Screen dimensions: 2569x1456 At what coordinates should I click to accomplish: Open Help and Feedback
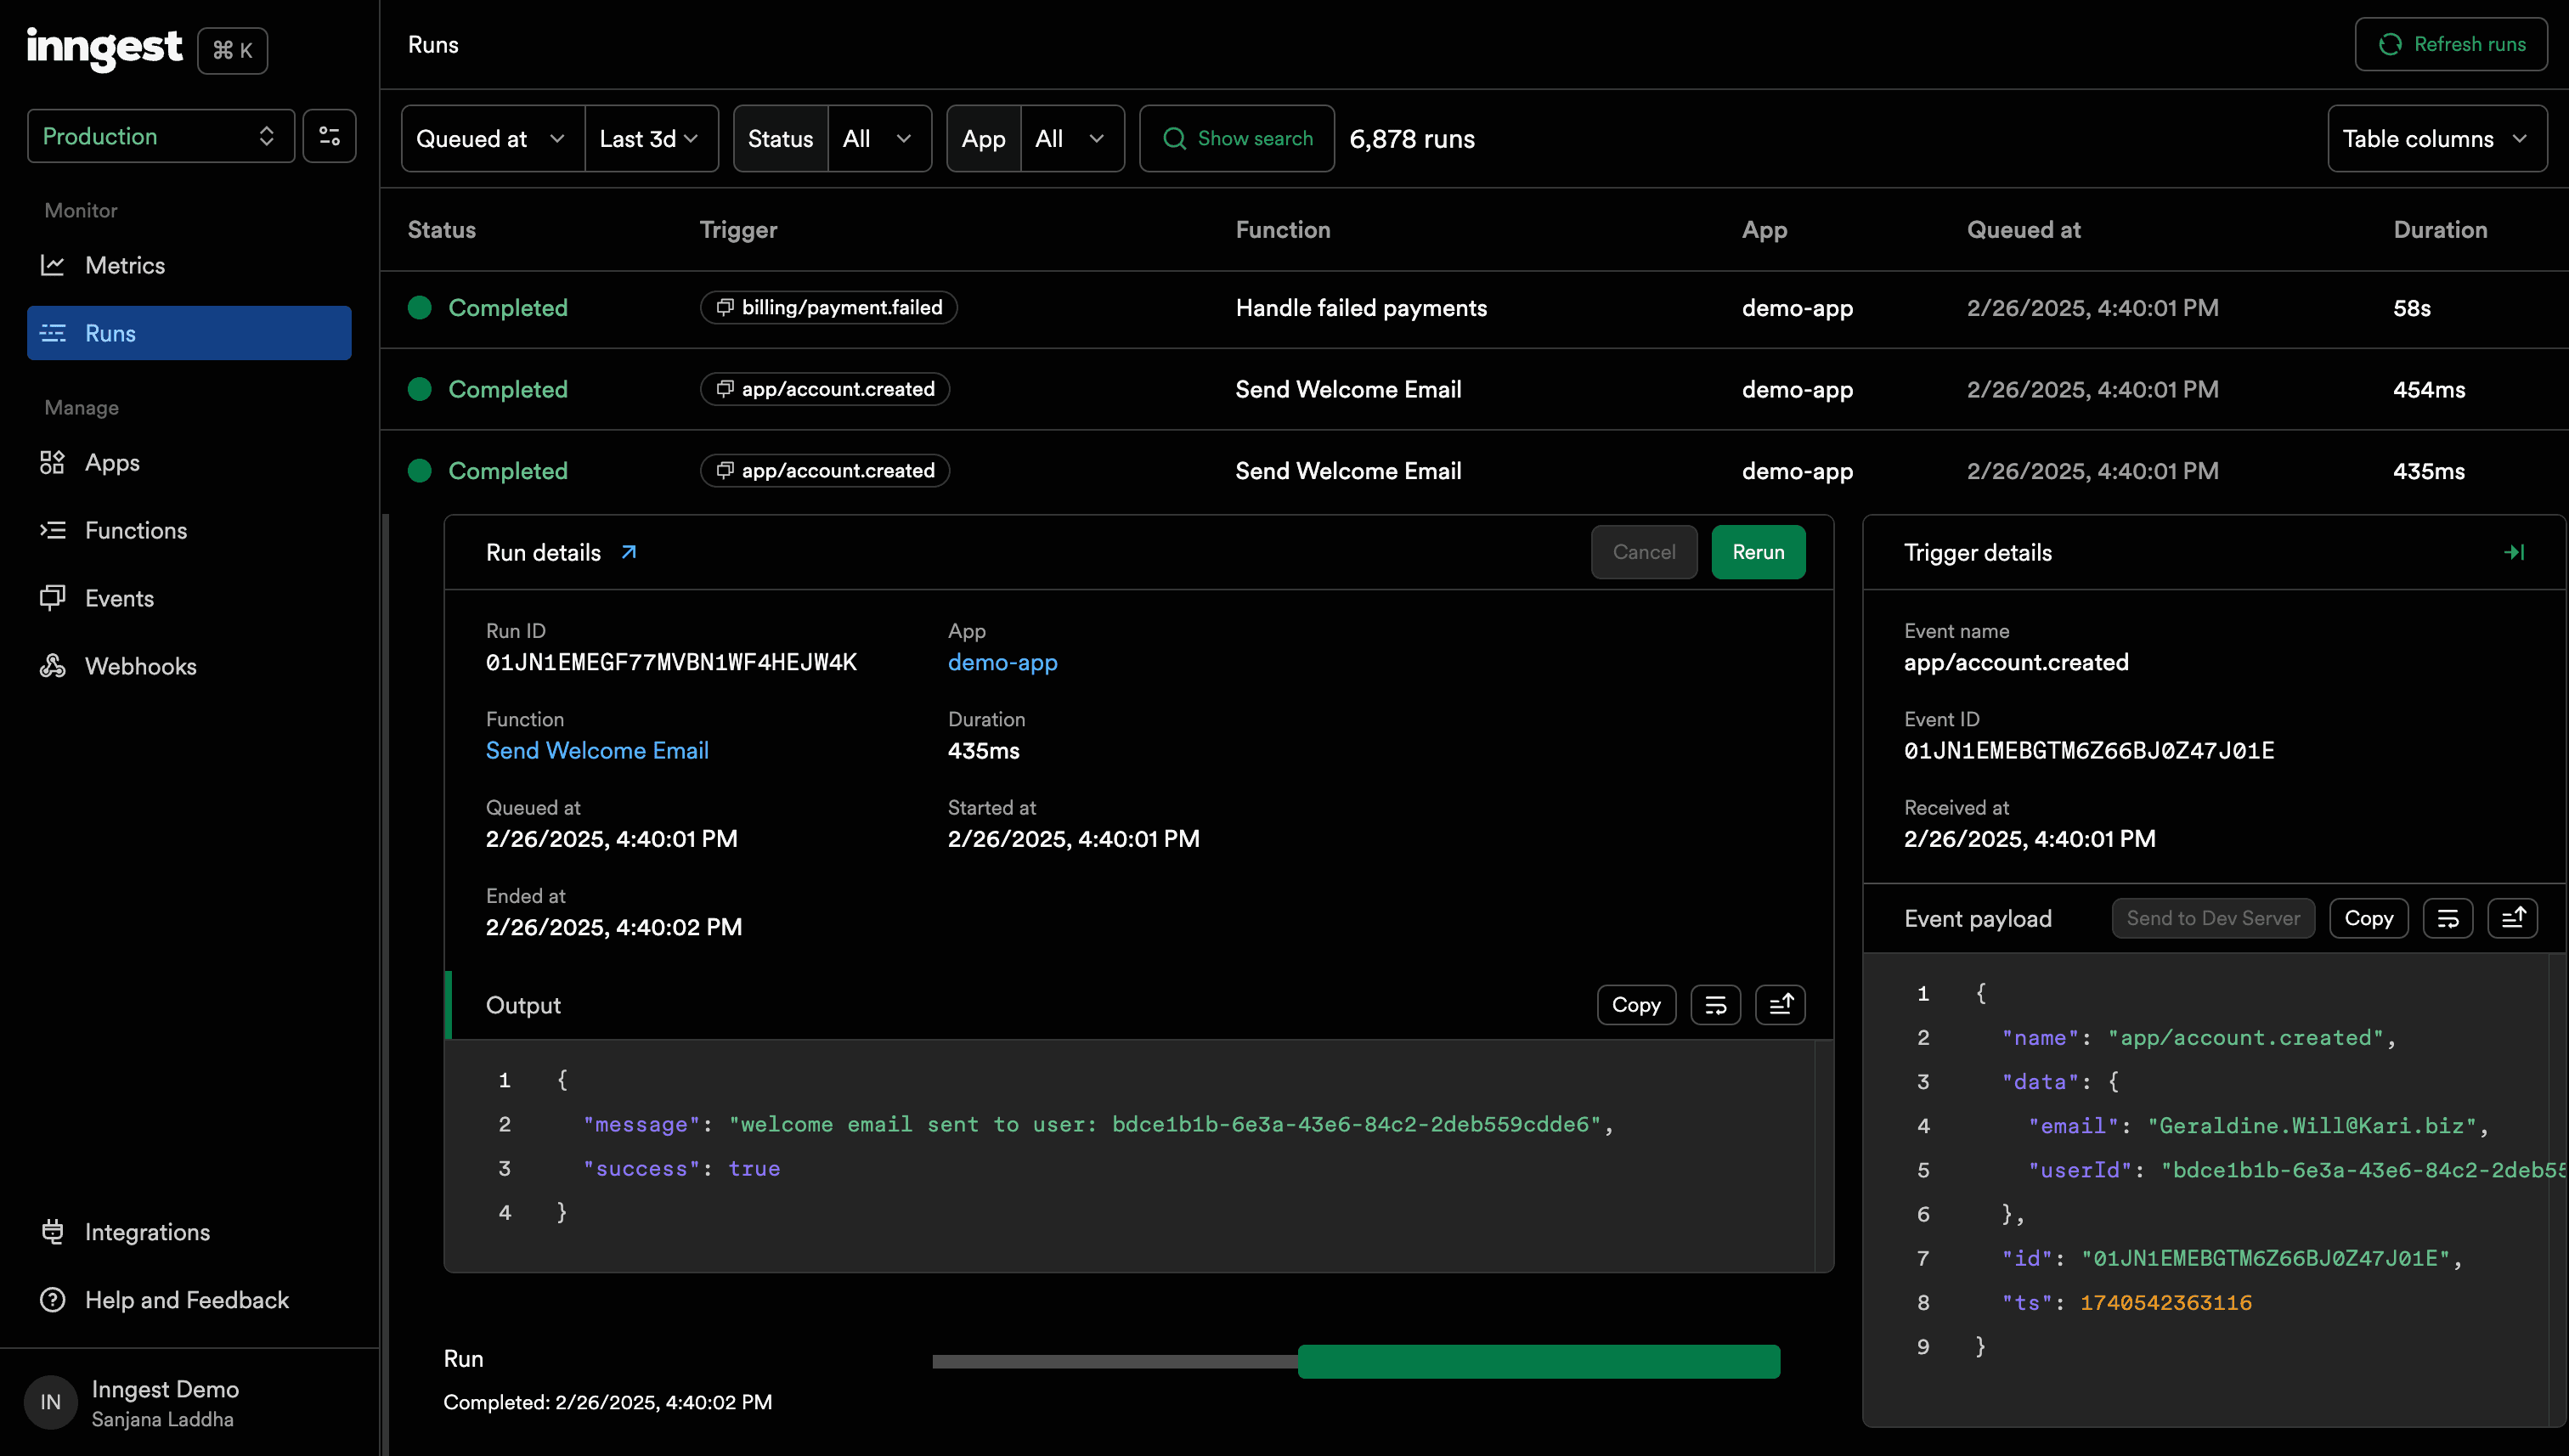click(x=189, y=1300)
